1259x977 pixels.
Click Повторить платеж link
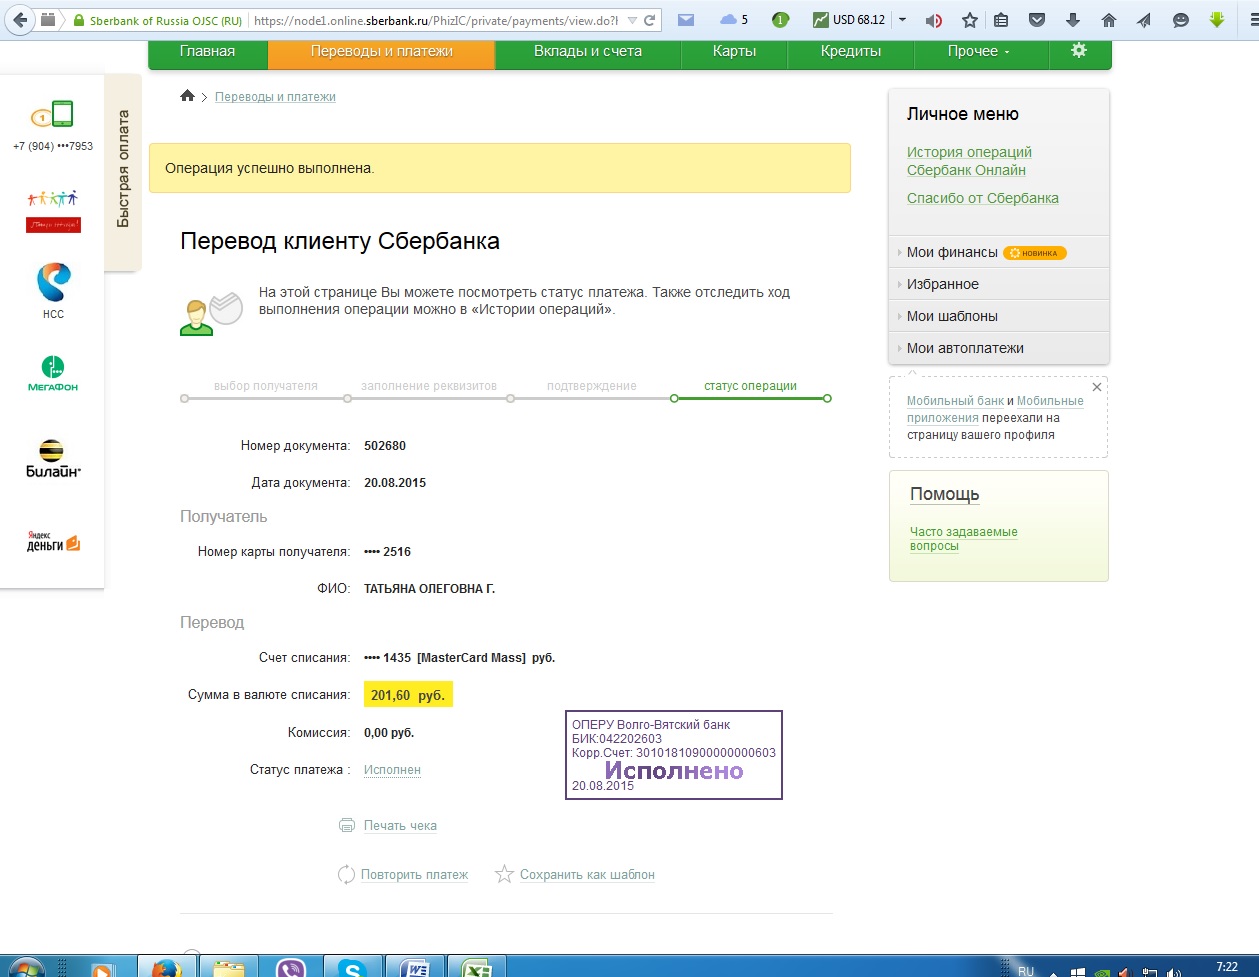414,875
